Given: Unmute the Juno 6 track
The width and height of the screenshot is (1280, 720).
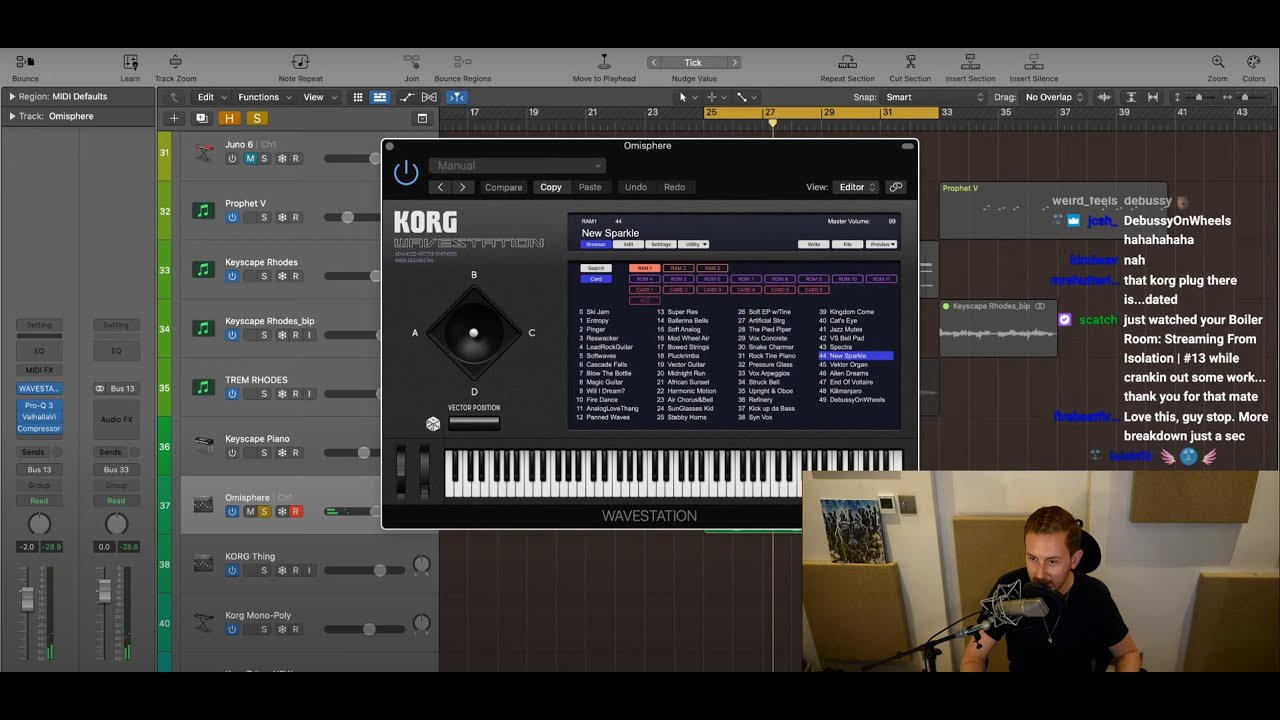Looking at the screenshot, I should coord(250,158).
